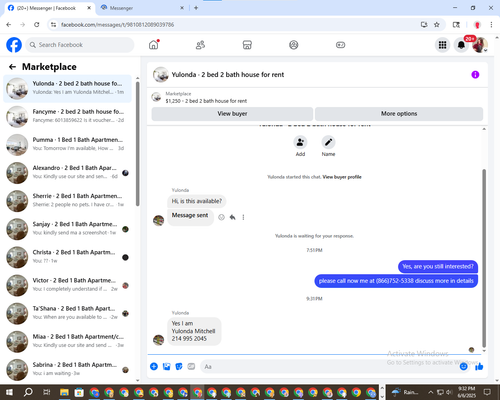The image size is (500, 400).
Task: Click the Search Facebook field
Action: coord(80,45)
